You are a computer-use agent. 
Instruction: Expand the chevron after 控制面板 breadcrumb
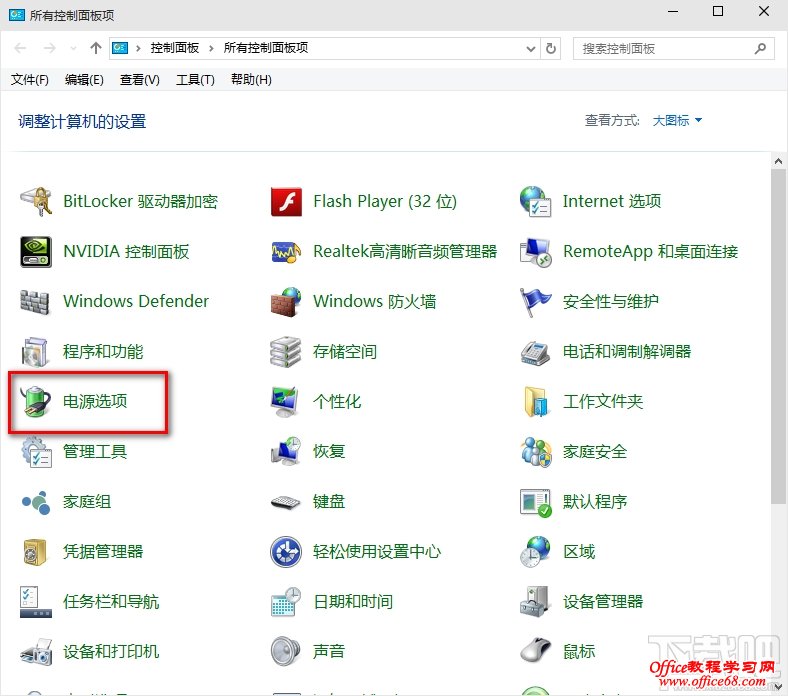pos(211,48)
